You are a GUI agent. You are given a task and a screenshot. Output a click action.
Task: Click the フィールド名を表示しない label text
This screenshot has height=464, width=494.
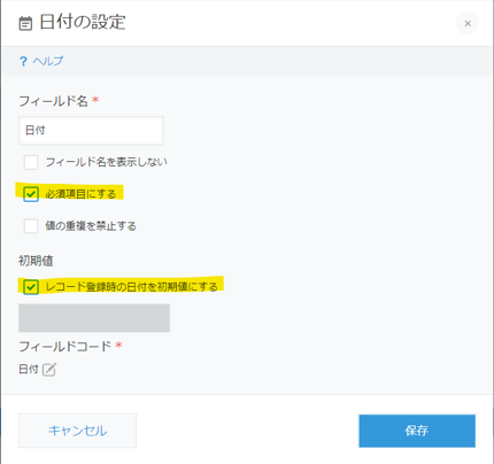[x=106, y=162]
